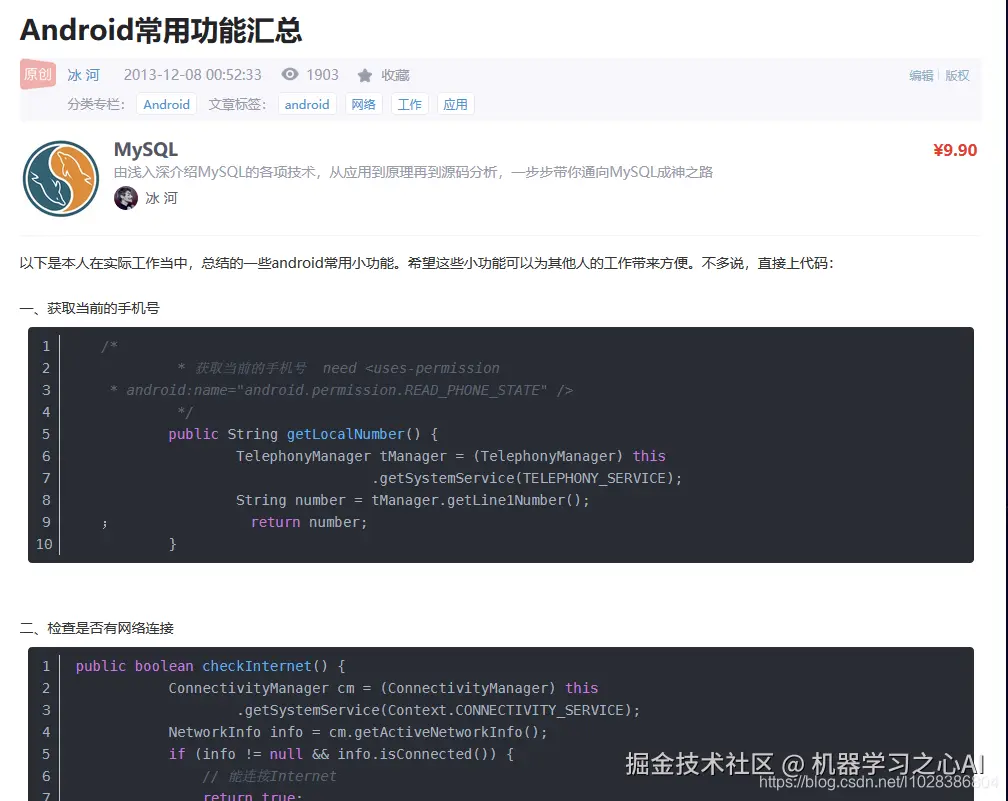Click the view count 1903
The height and width of the screenshot is (801, 1008).
point(322,75)
